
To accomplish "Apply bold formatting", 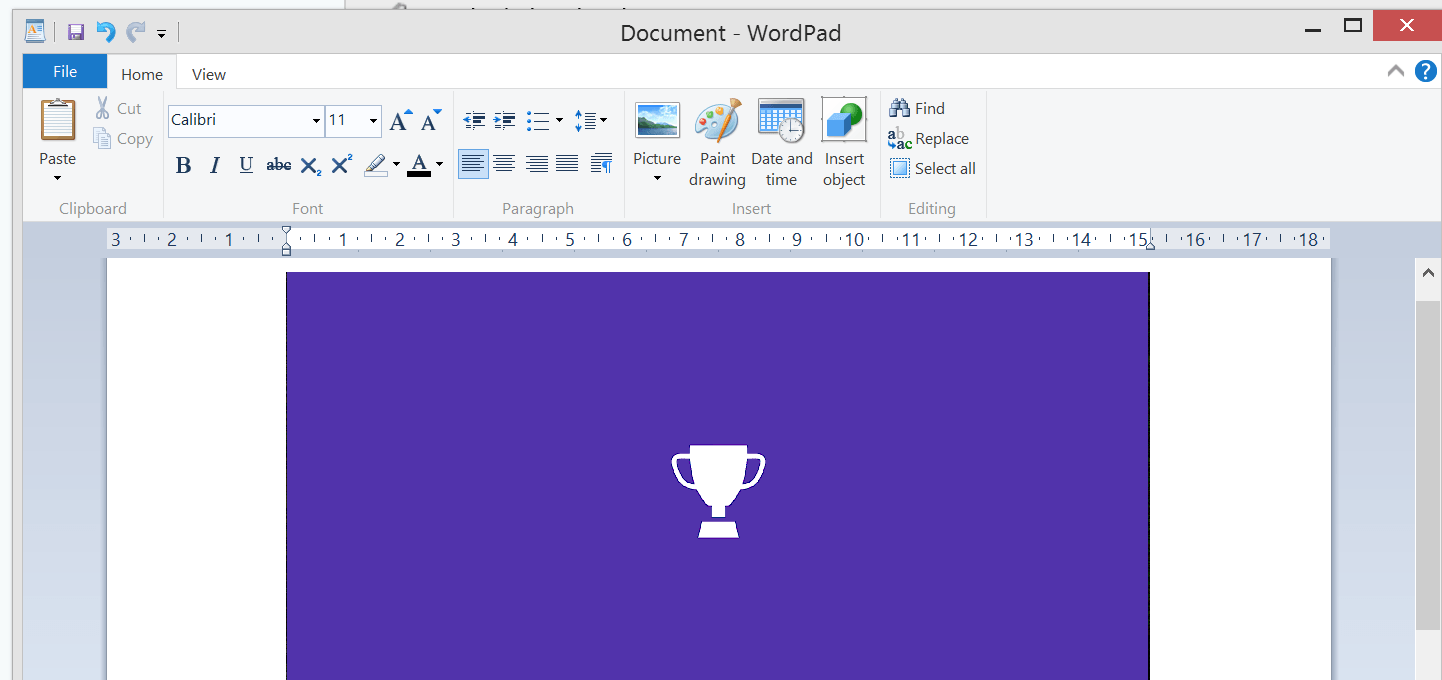I will pyautogui.click(x=183, y=164).
